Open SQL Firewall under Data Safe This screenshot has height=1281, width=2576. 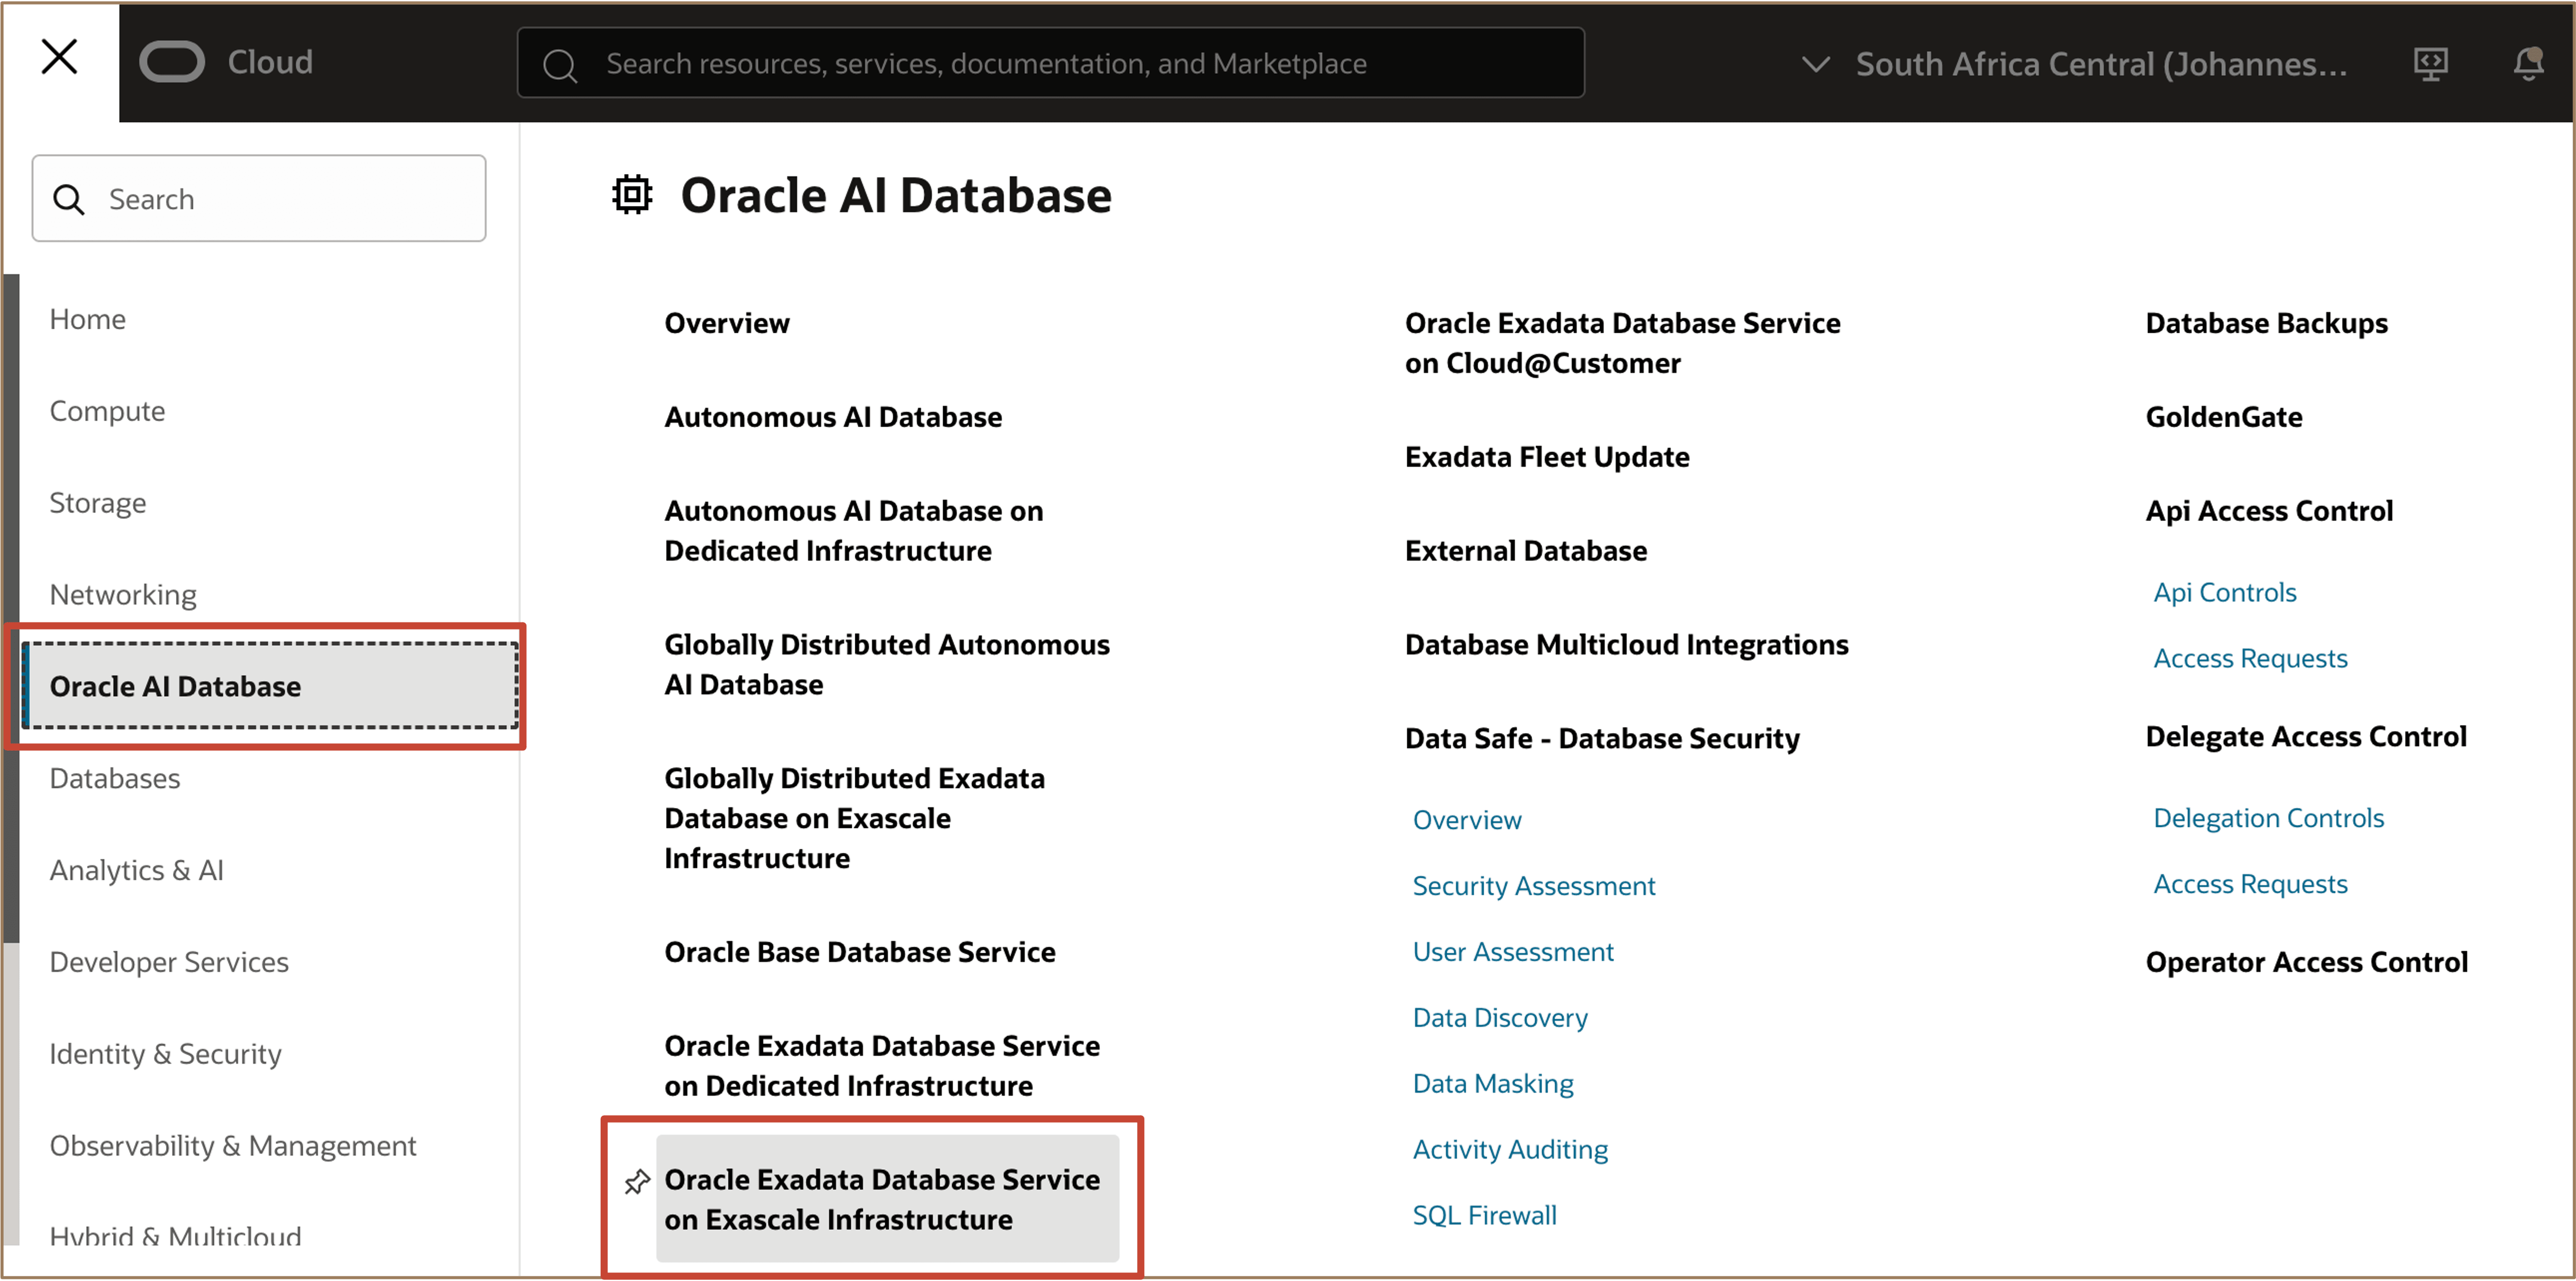click(x=1484, y=1214)
